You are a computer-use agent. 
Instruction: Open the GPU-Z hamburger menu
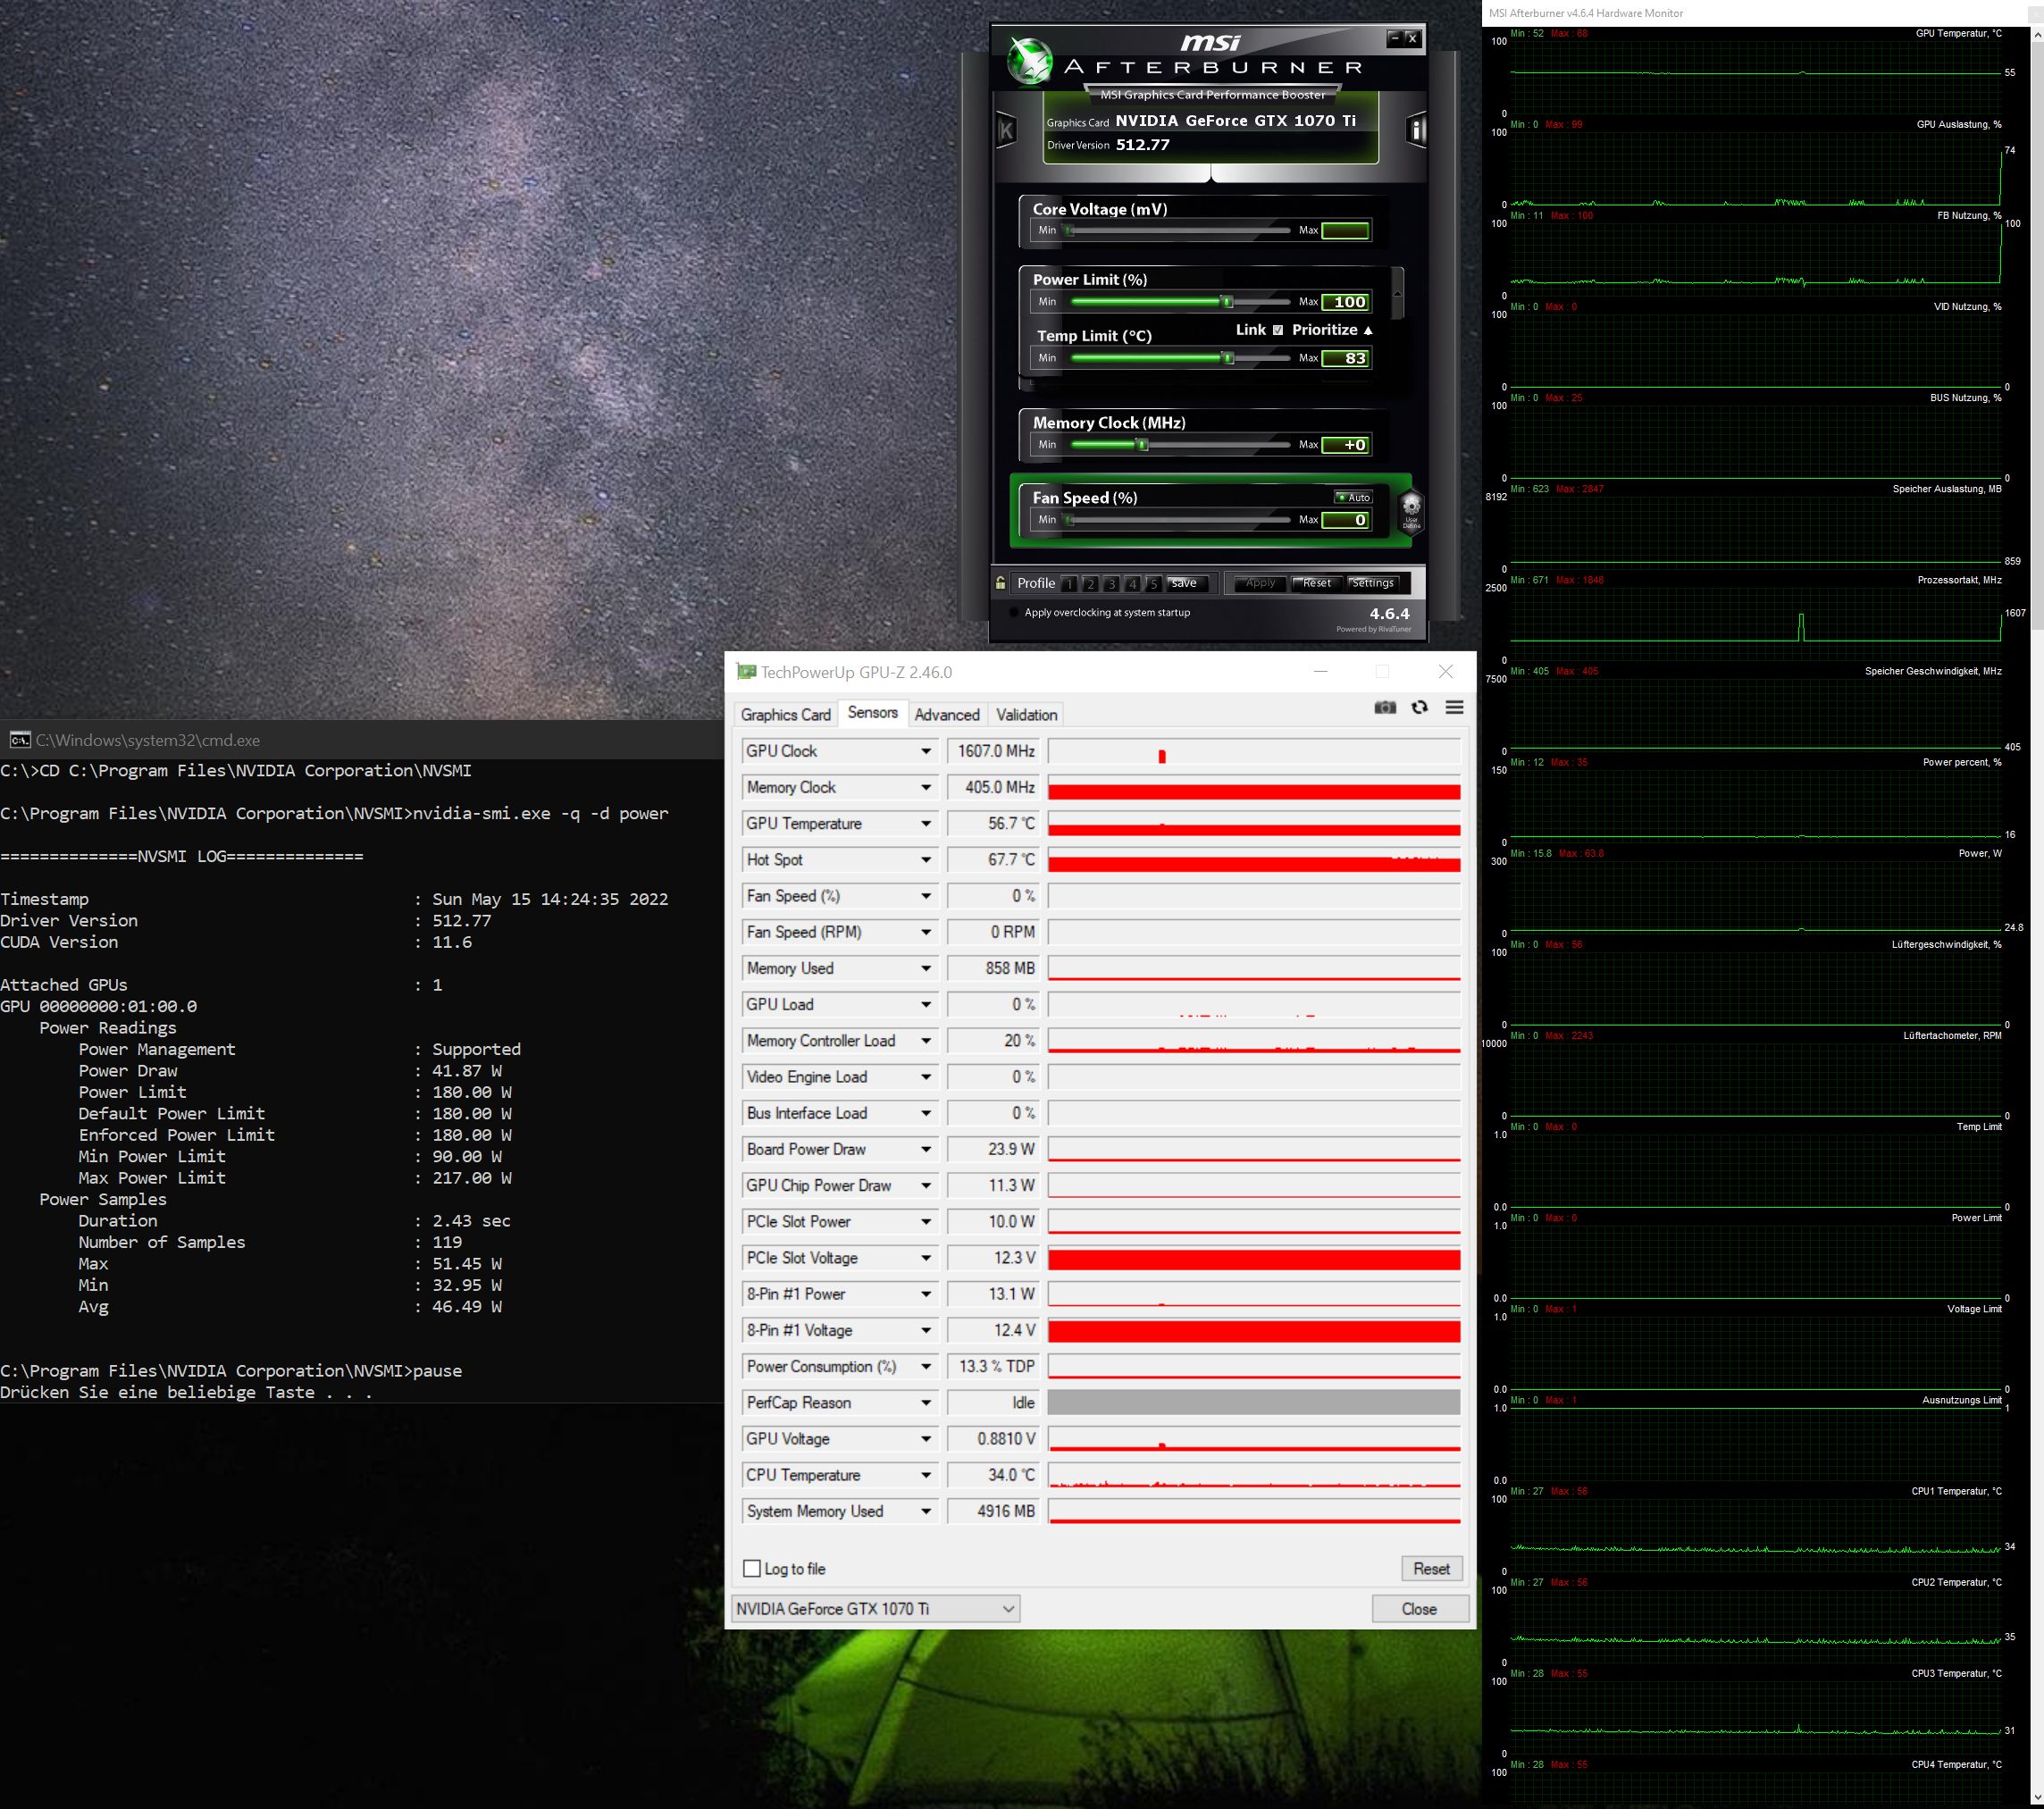coord(1454,708)
